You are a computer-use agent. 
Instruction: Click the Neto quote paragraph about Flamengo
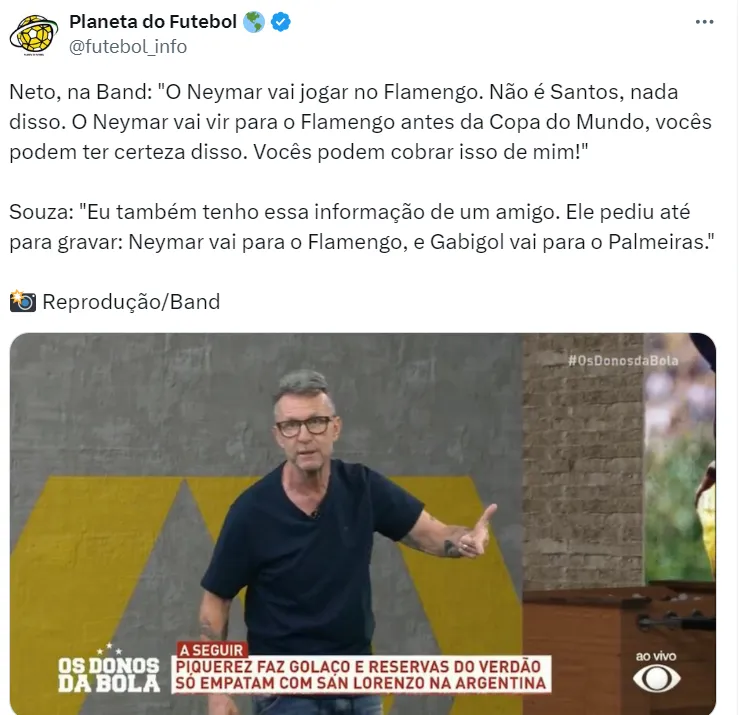click(360, 122)
